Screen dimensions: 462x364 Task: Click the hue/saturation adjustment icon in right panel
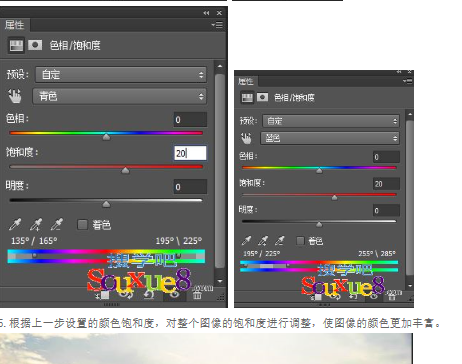pos(247,97)
